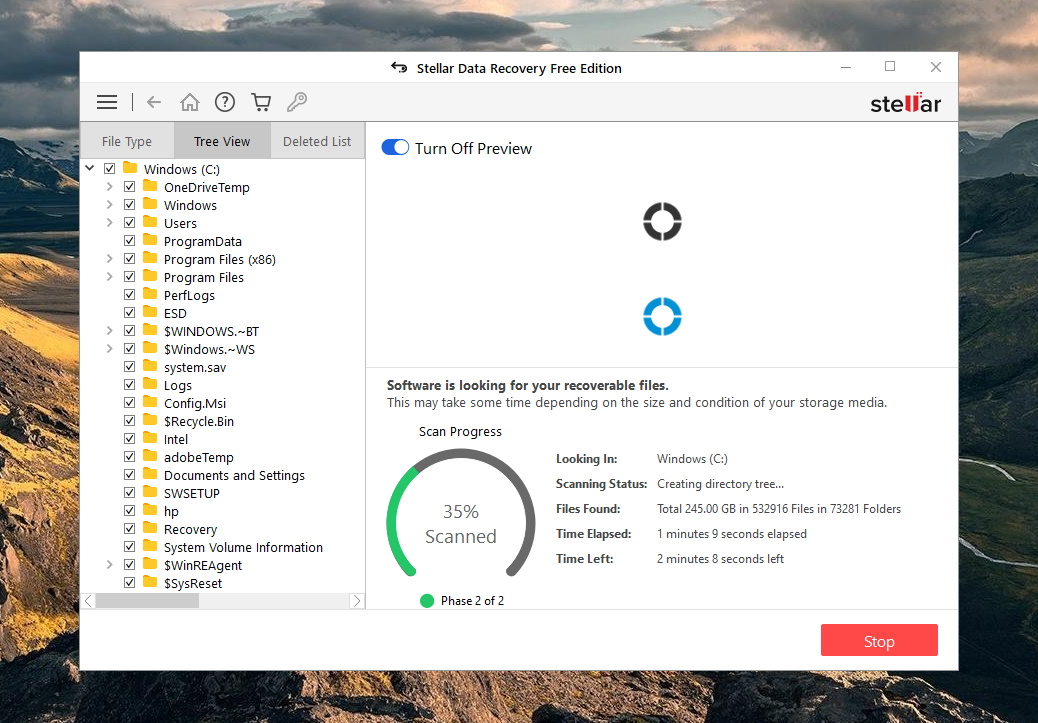This screenshot has width=1038, height=723.
Task: Expand the Windows folder node
Action: (x=110, y=205)
